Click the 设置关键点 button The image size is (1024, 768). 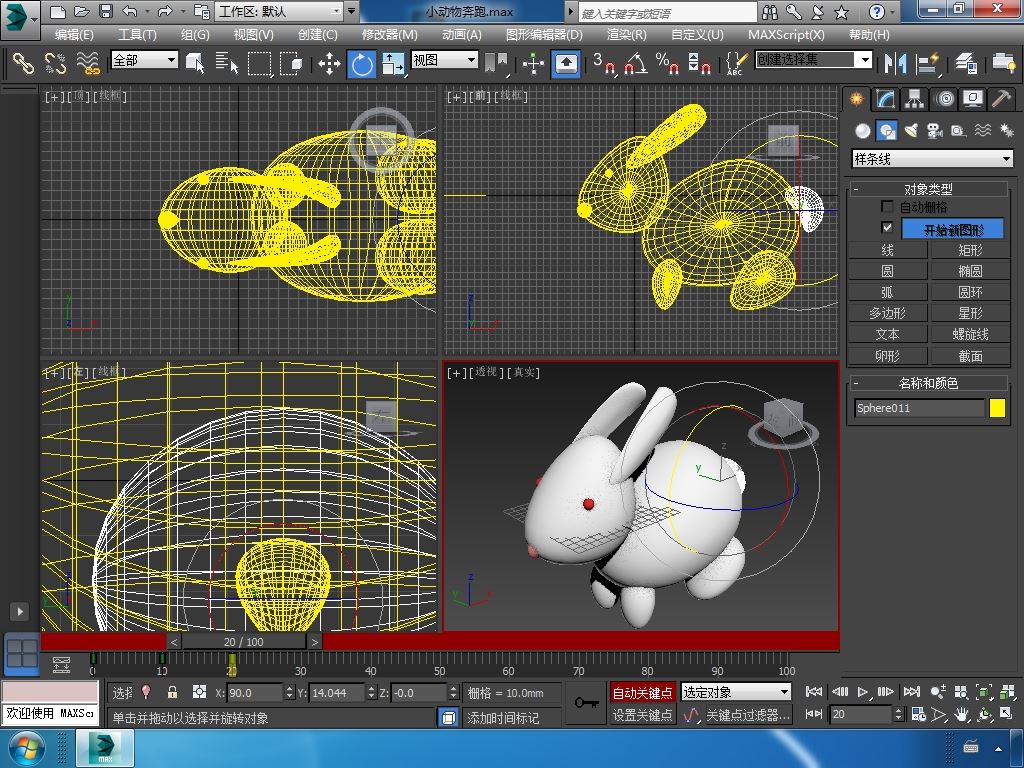[643, 715]
